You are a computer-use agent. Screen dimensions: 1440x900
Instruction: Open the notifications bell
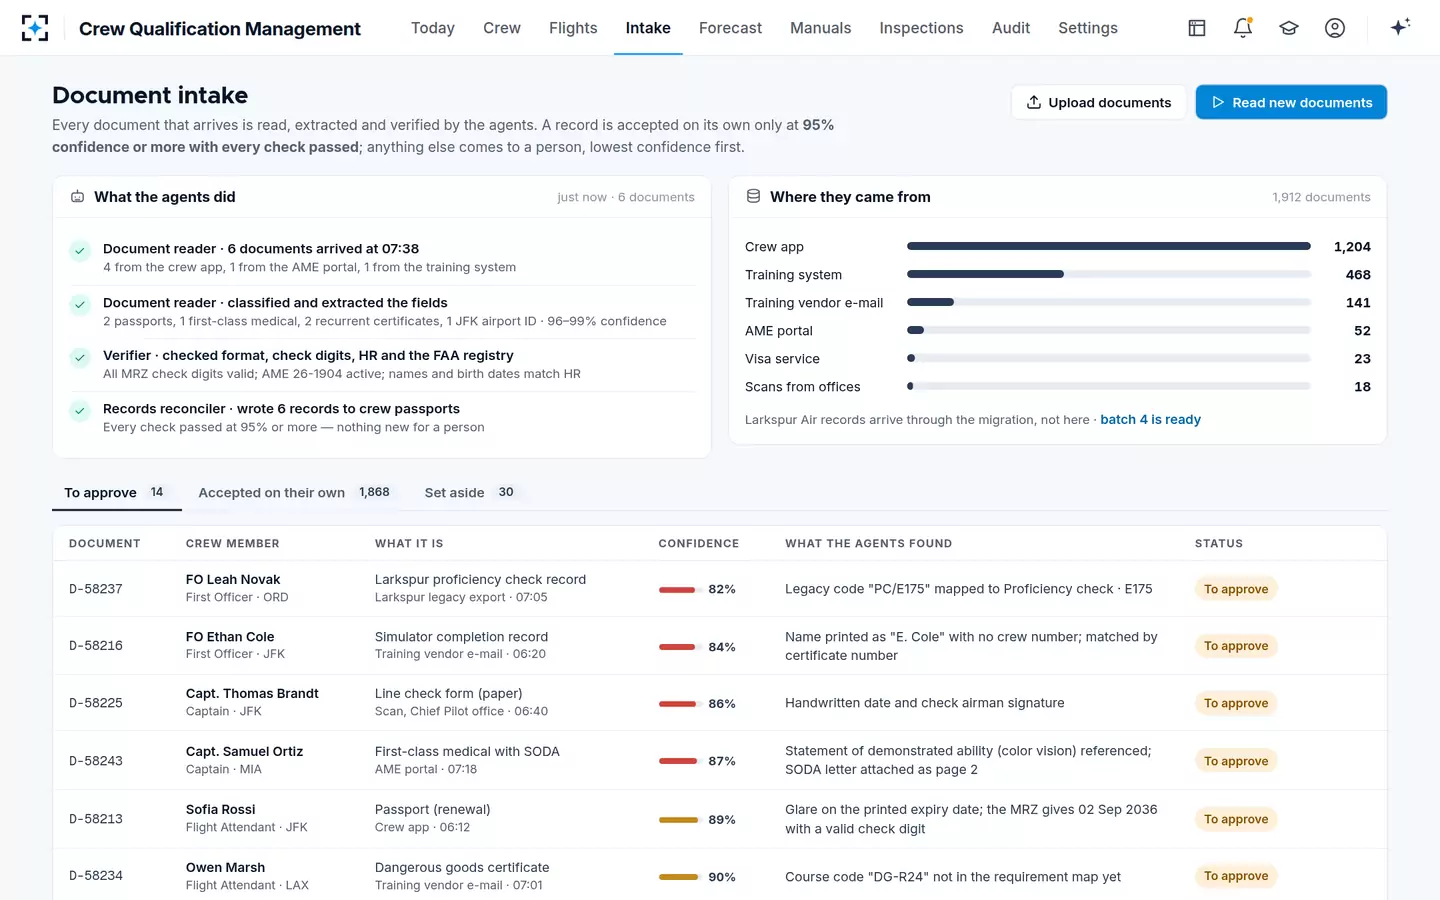1243,28
